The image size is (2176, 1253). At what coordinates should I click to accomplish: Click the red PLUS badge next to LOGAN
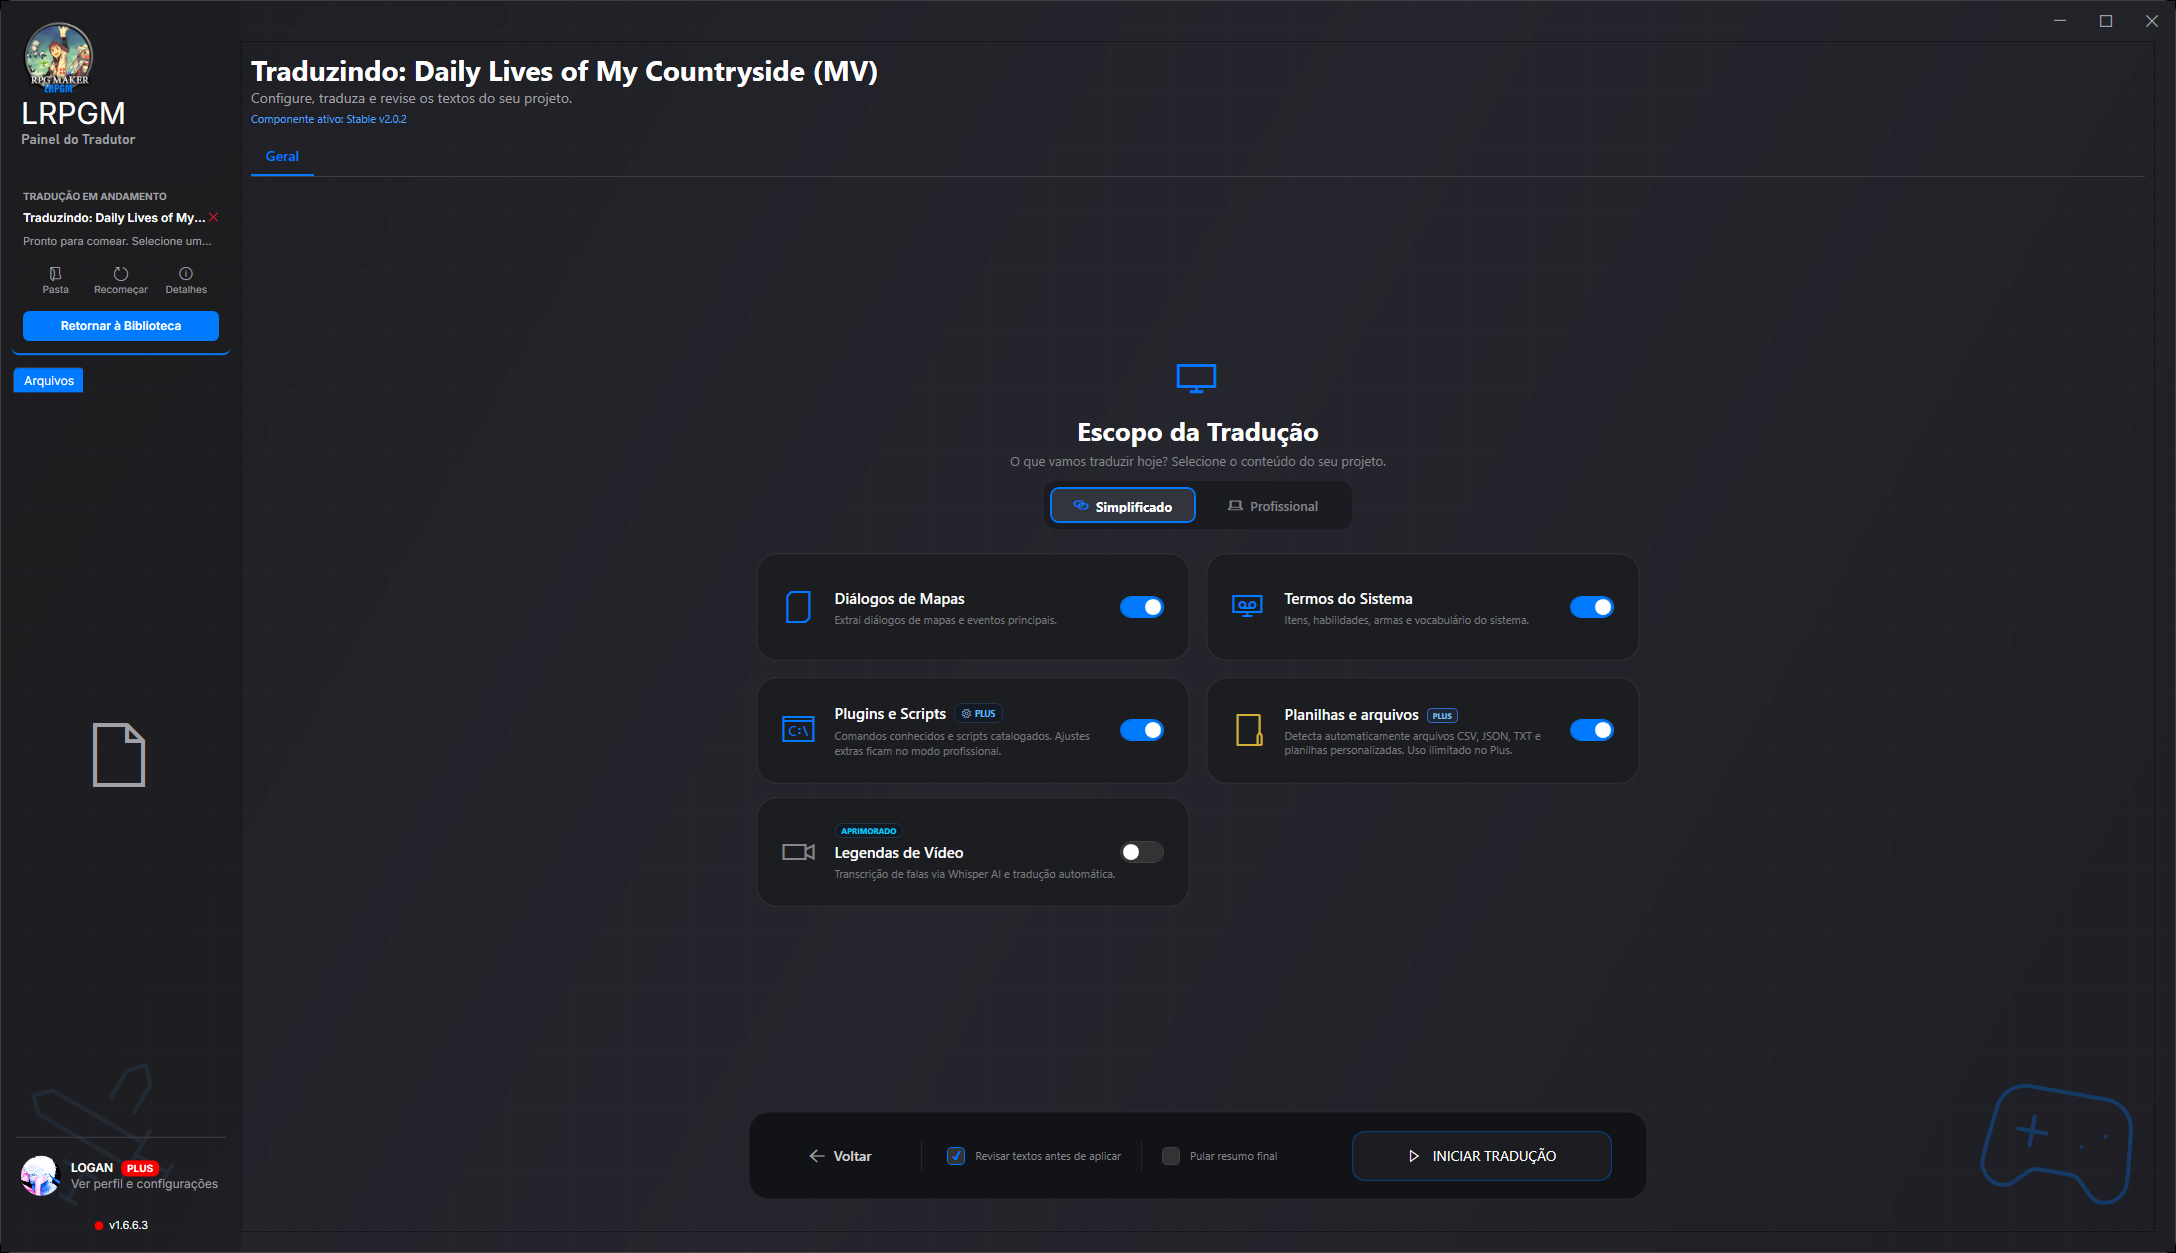tap(140, 1168)
